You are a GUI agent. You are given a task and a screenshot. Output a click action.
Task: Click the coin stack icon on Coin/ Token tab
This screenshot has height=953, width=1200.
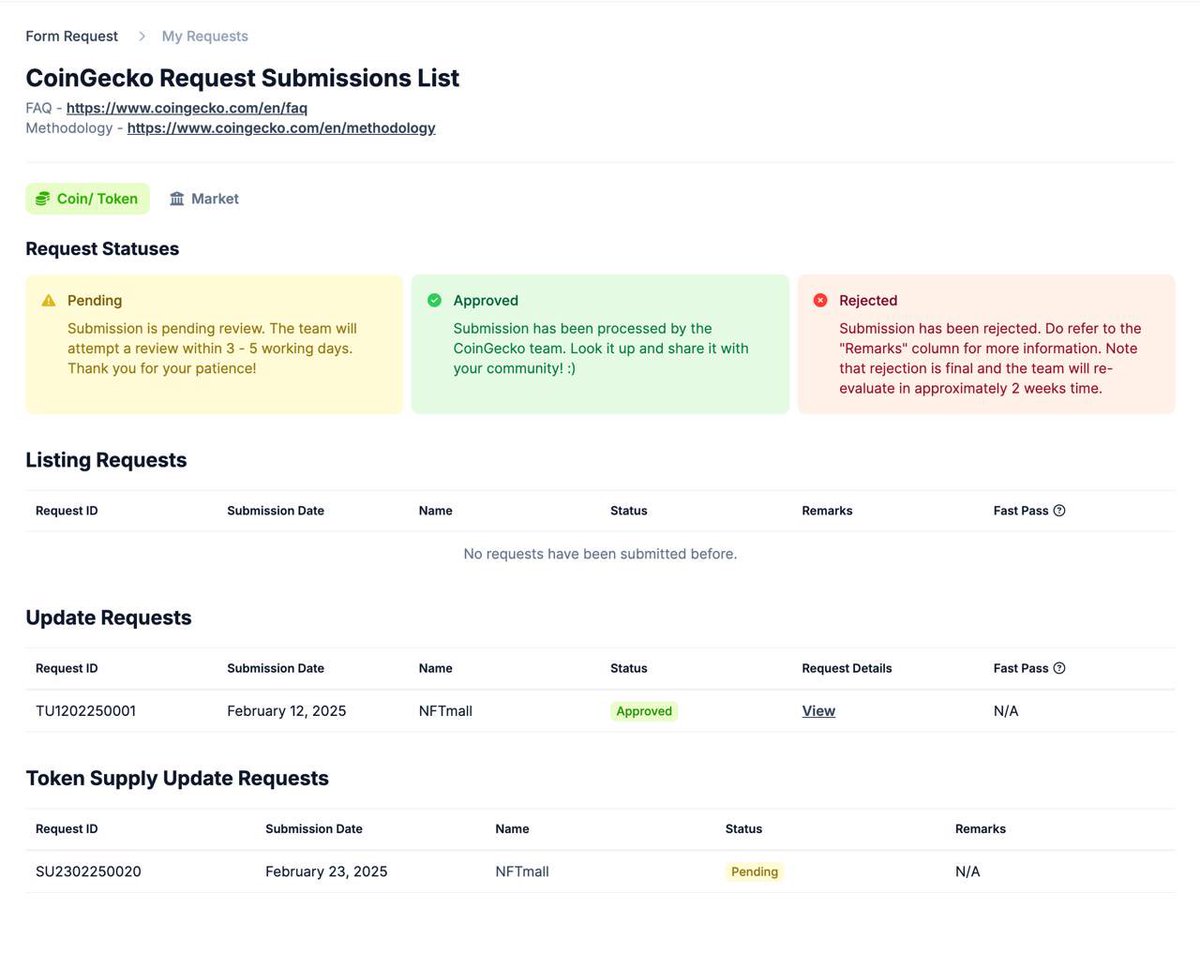[43, 199]
